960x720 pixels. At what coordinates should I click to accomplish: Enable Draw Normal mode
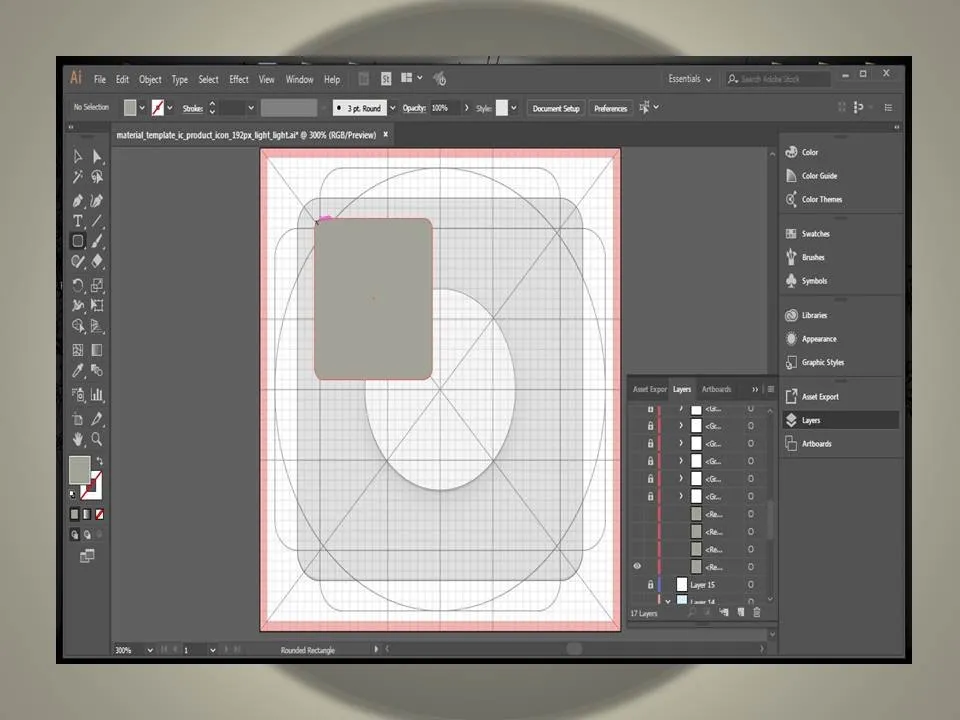[x=74, y=534]
